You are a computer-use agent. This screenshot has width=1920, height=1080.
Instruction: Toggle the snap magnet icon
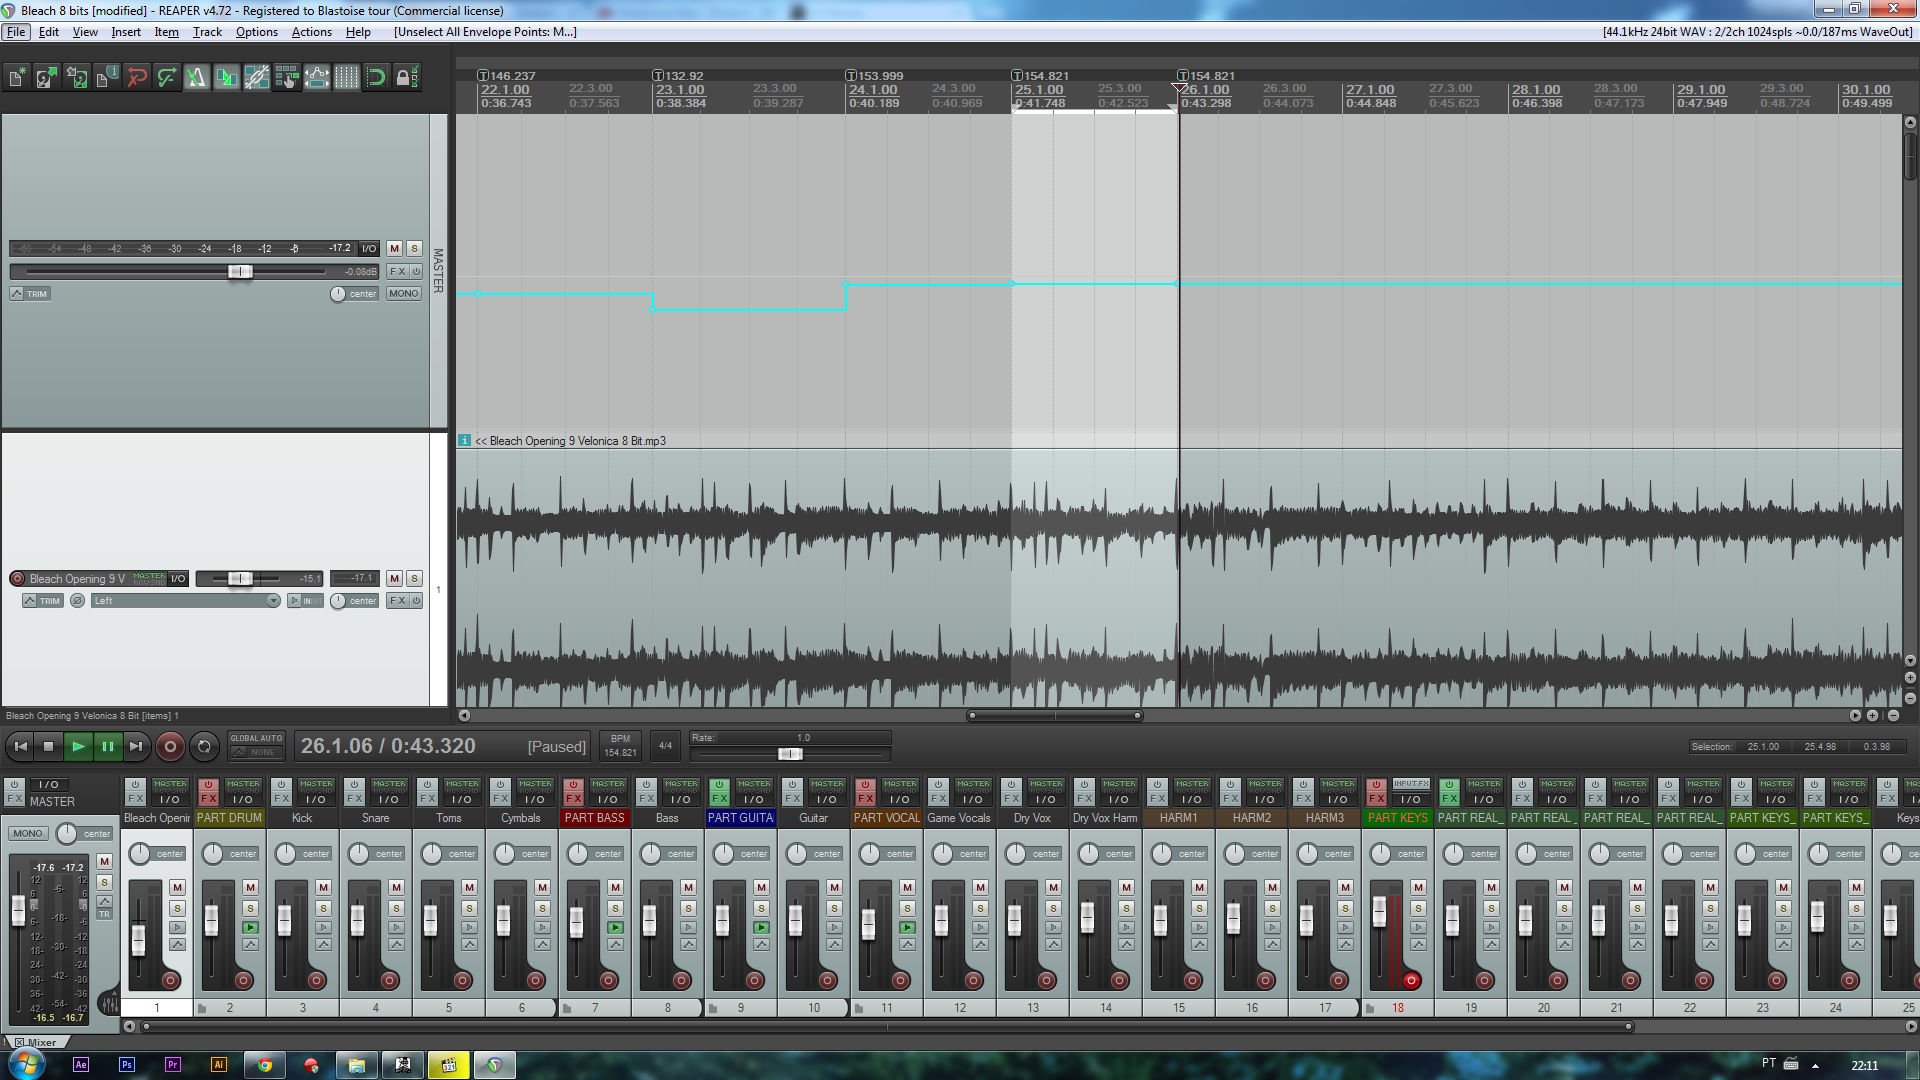click(377, 77)
